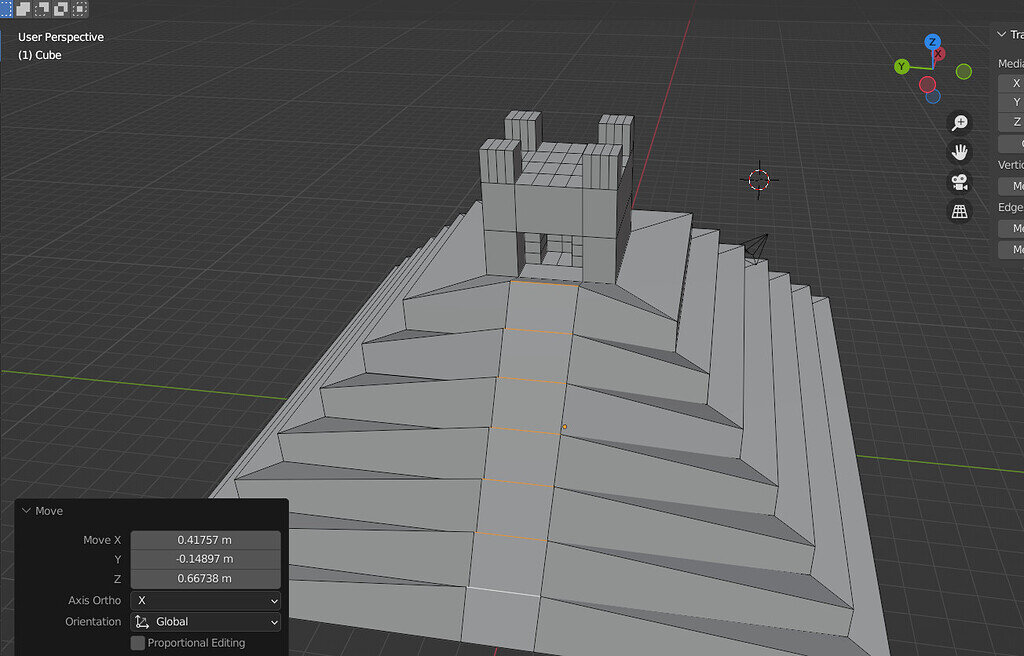The width and height of the screenshot is (1024, 656).
Task: Enable Proportional Editing checkbox
Action: click(x=137, y=643)
